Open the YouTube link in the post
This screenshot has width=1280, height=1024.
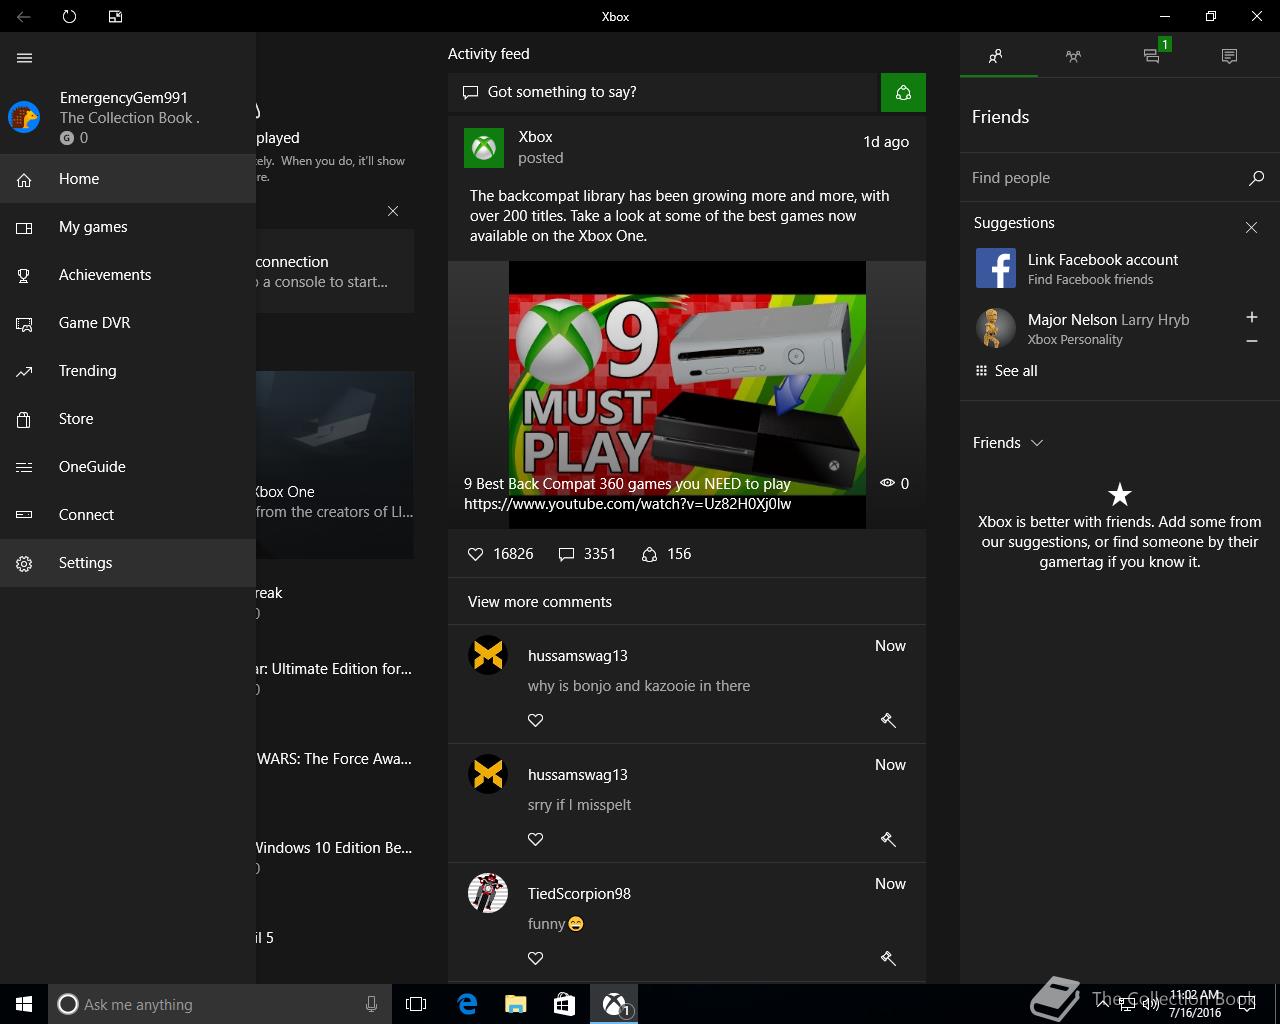[627, 504]
